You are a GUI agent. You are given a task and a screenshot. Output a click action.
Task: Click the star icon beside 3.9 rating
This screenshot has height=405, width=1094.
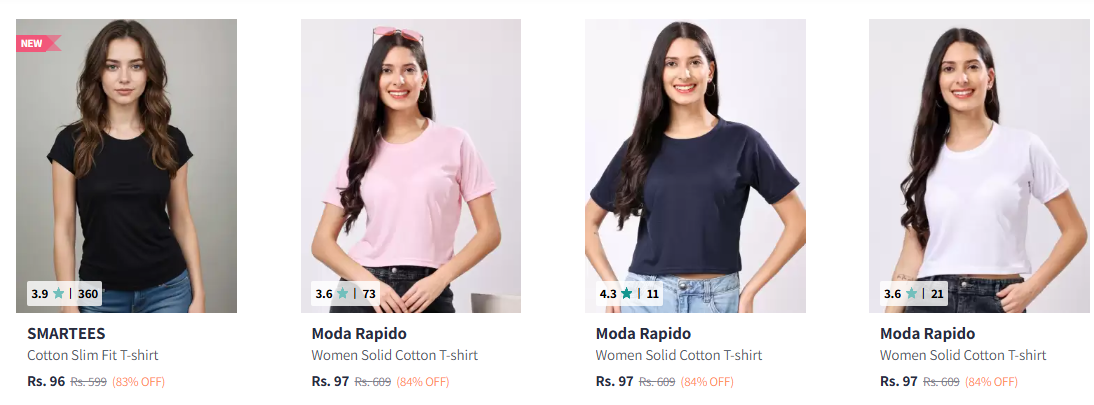coord(59,294)
